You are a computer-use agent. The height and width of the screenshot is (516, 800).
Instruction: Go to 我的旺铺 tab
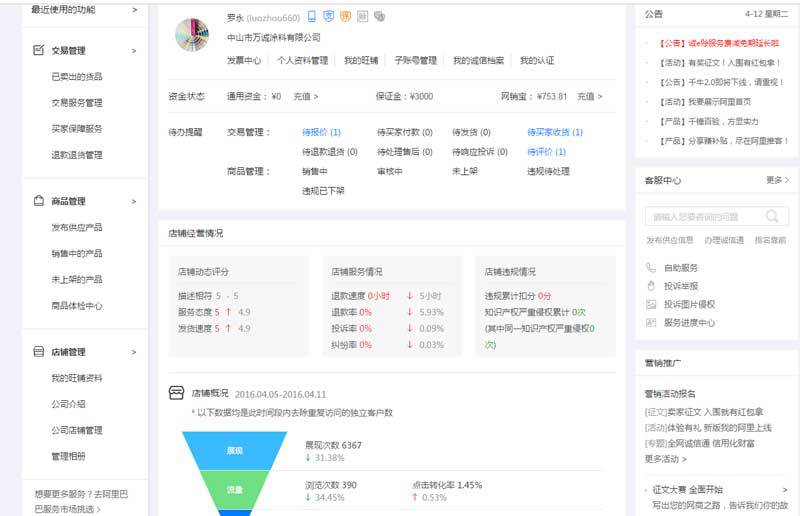click(361, 60)
